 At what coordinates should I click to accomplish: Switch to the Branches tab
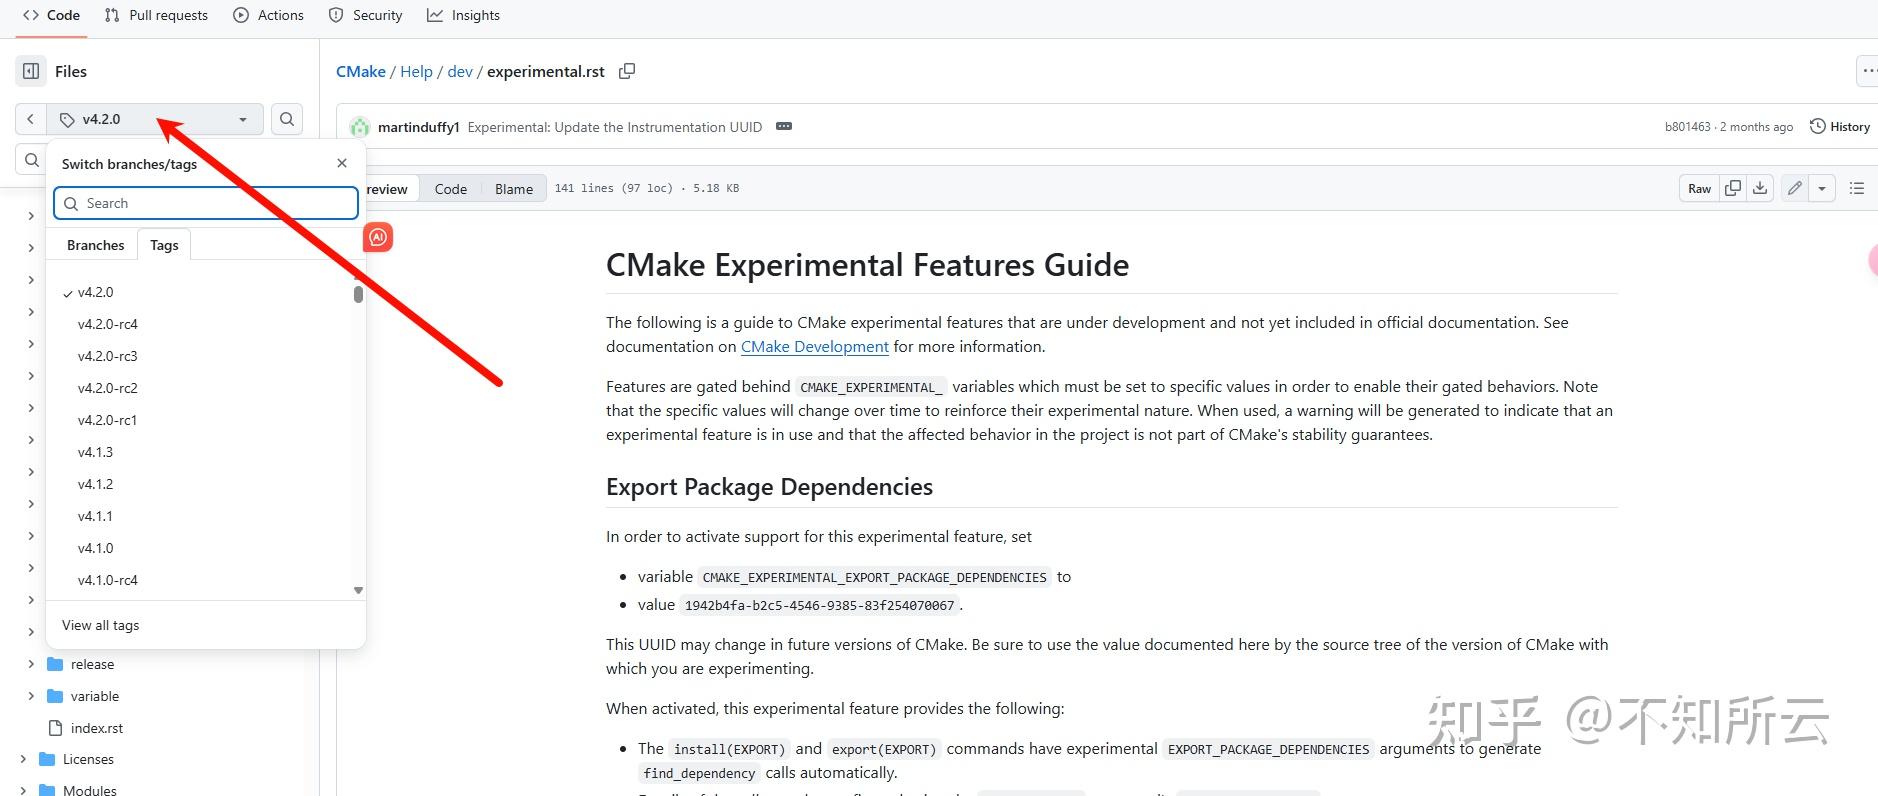tap(96, 245)
